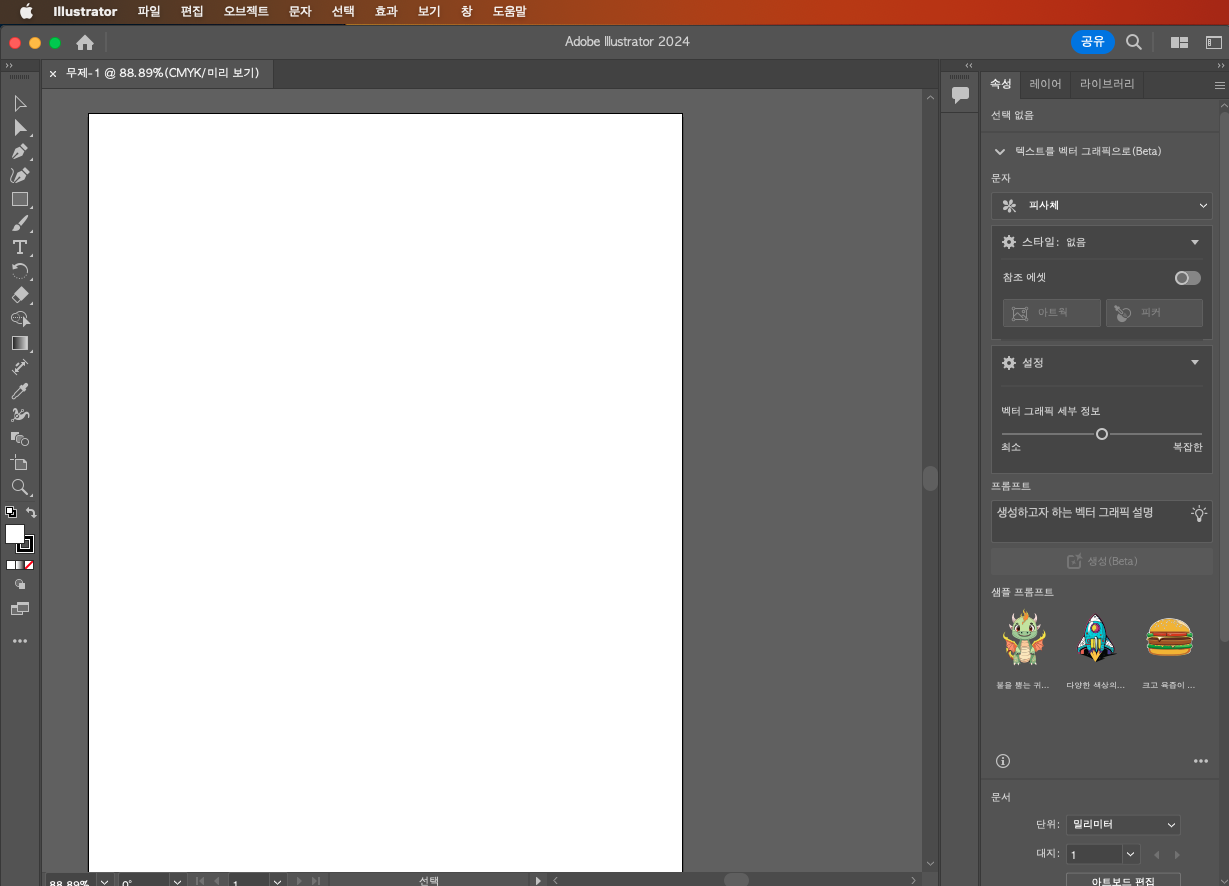
Task: Collapse 텍스트를 벡터 그래픽으로 section
Action: (999, 151)
